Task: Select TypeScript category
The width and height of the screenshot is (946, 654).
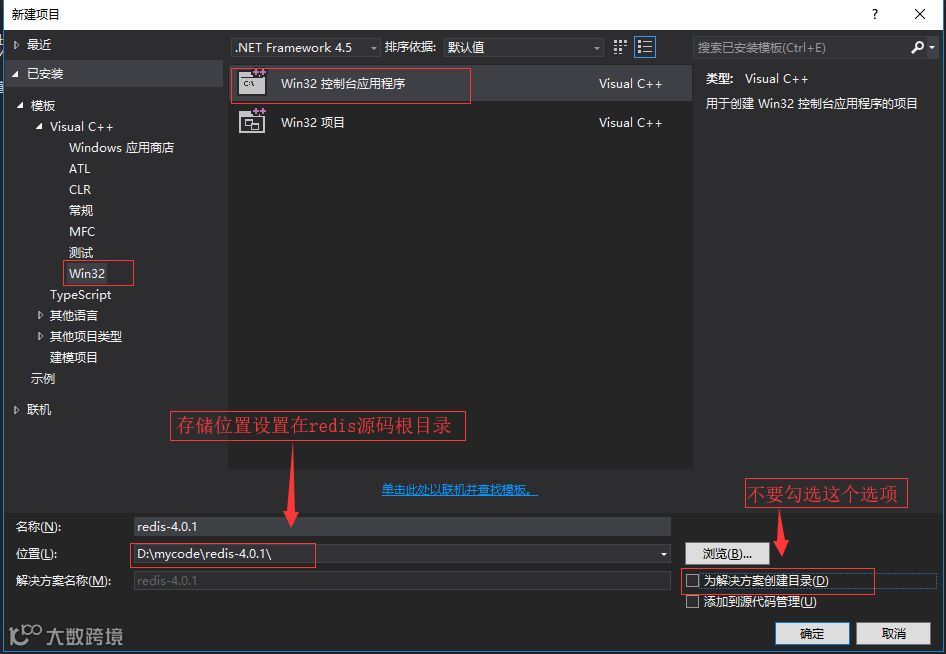Action: click(x=80, y=294)
